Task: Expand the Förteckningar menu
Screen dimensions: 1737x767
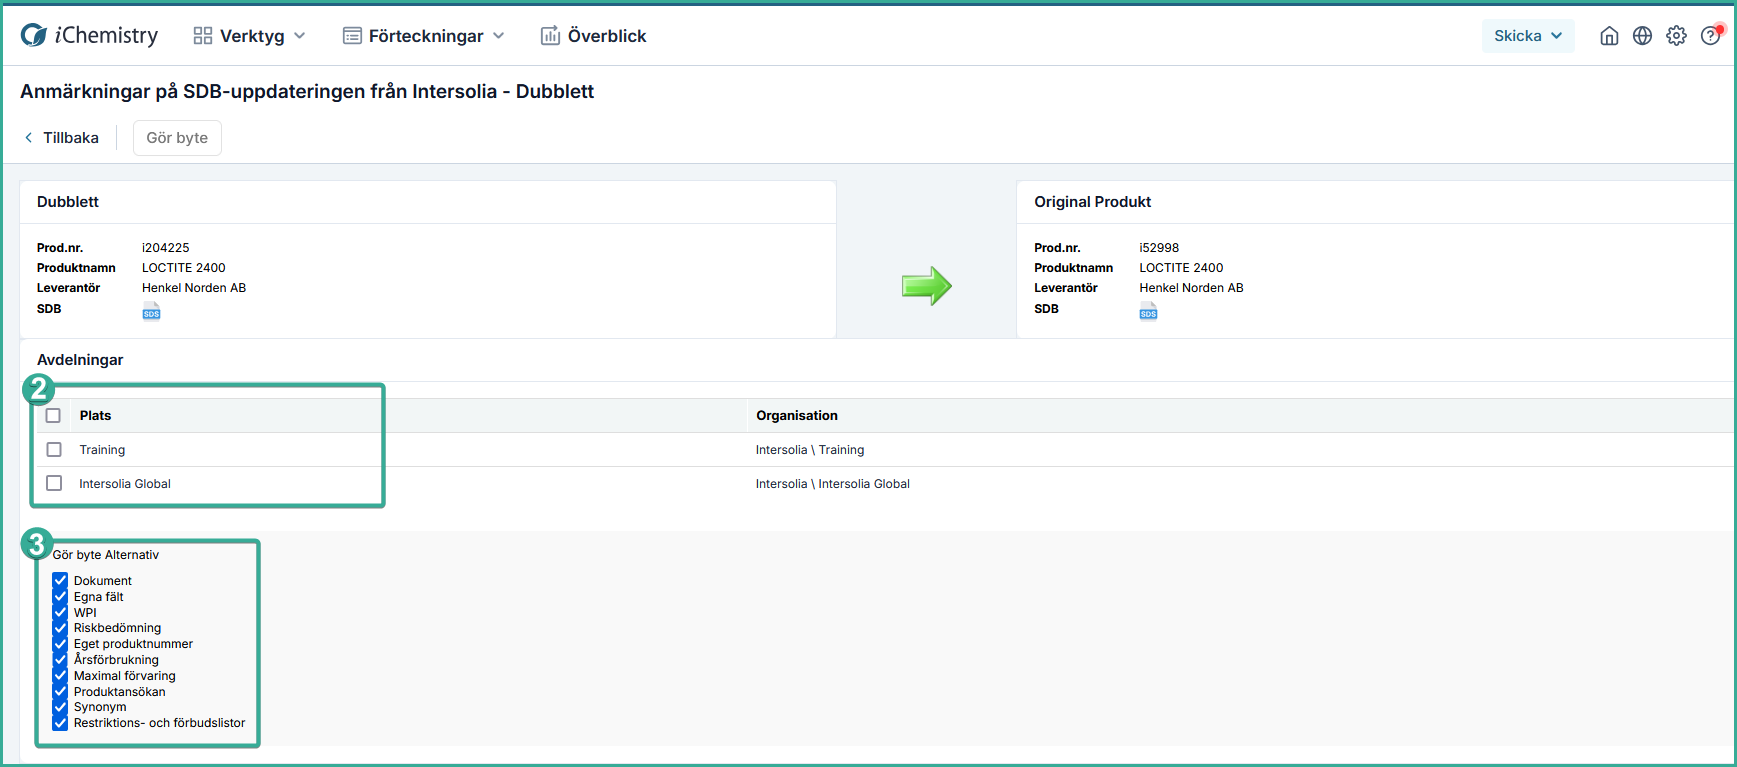Action: 424,36
